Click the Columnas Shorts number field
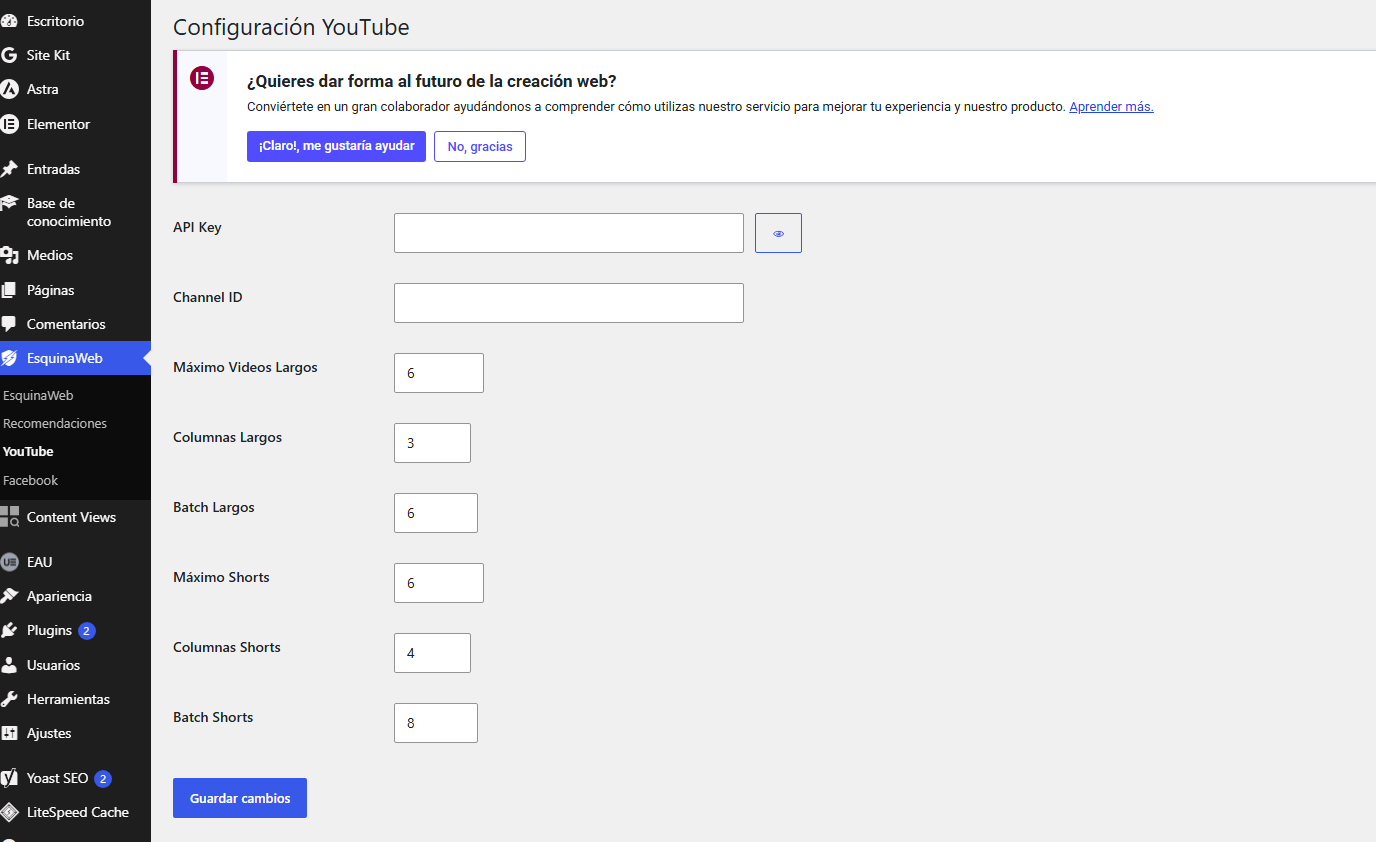 (x=432, y=653)
